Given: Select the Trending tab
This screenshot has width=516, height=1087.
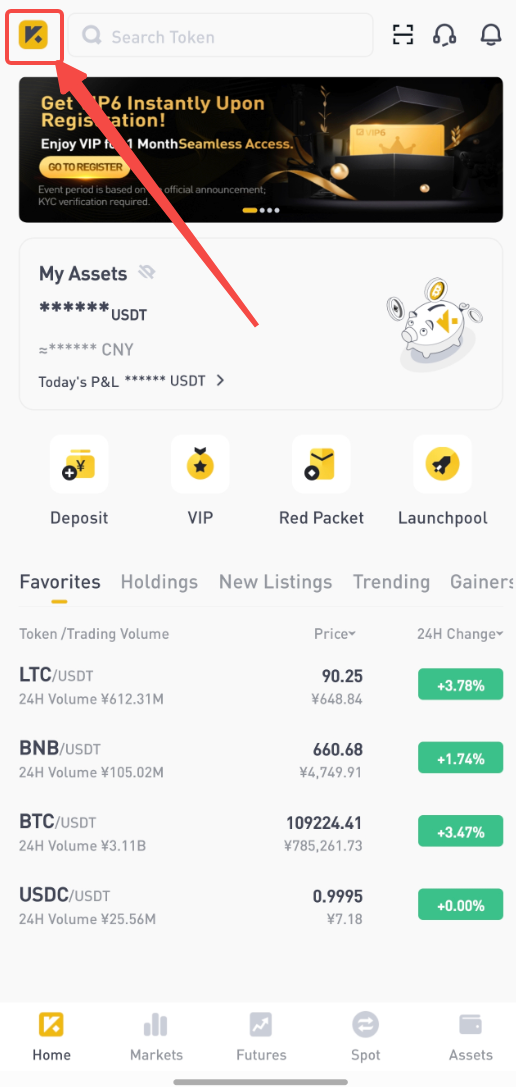Looking at the screenshot, I should 391,582.
